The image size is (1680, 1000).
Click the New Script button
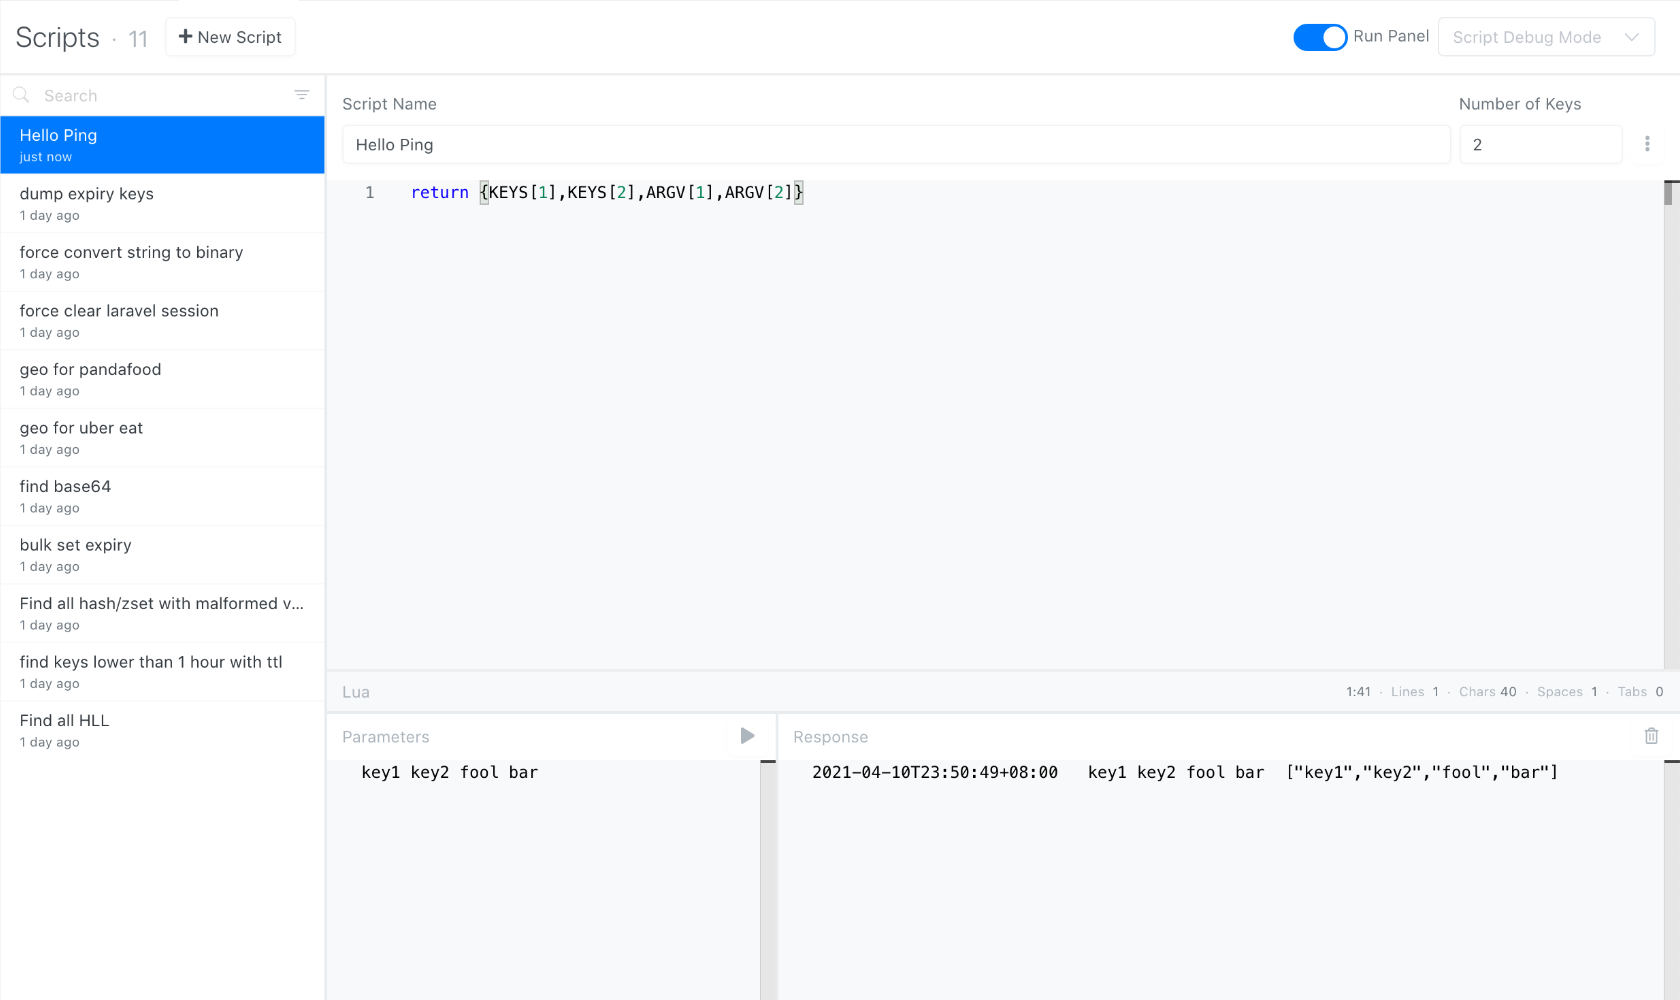click(230, 37)
